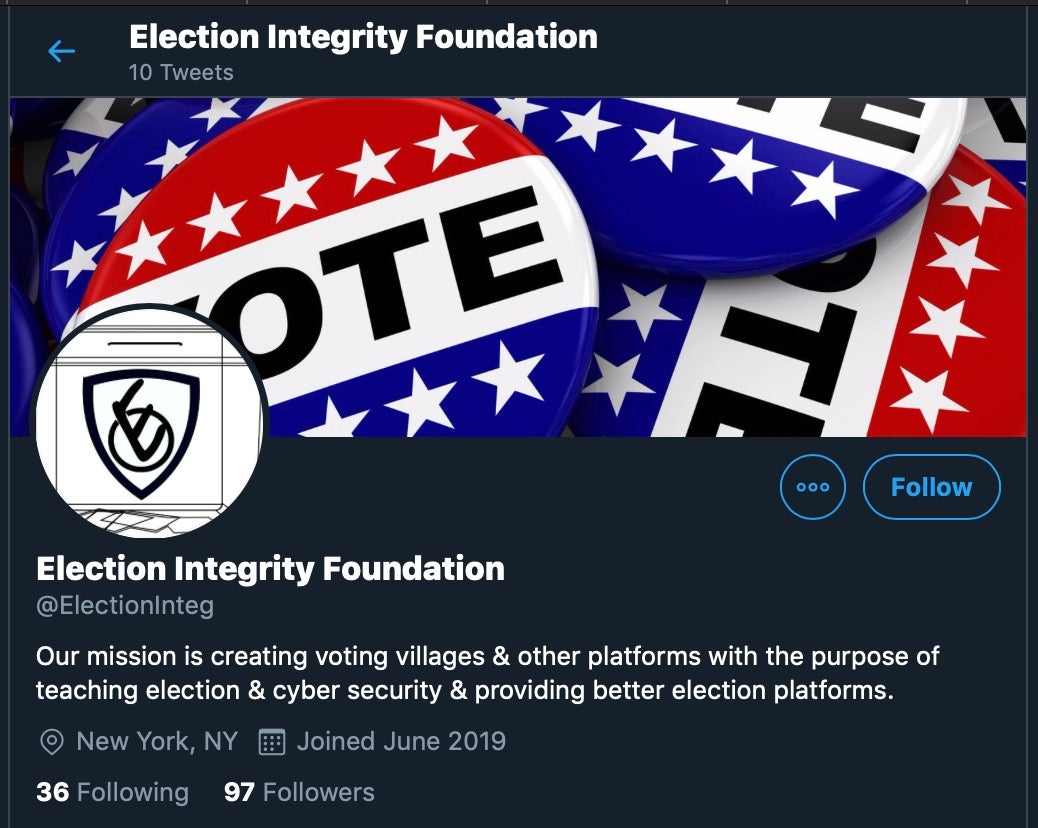
Task: View the 97 Followers list
Action: click(x=299, y=792)
